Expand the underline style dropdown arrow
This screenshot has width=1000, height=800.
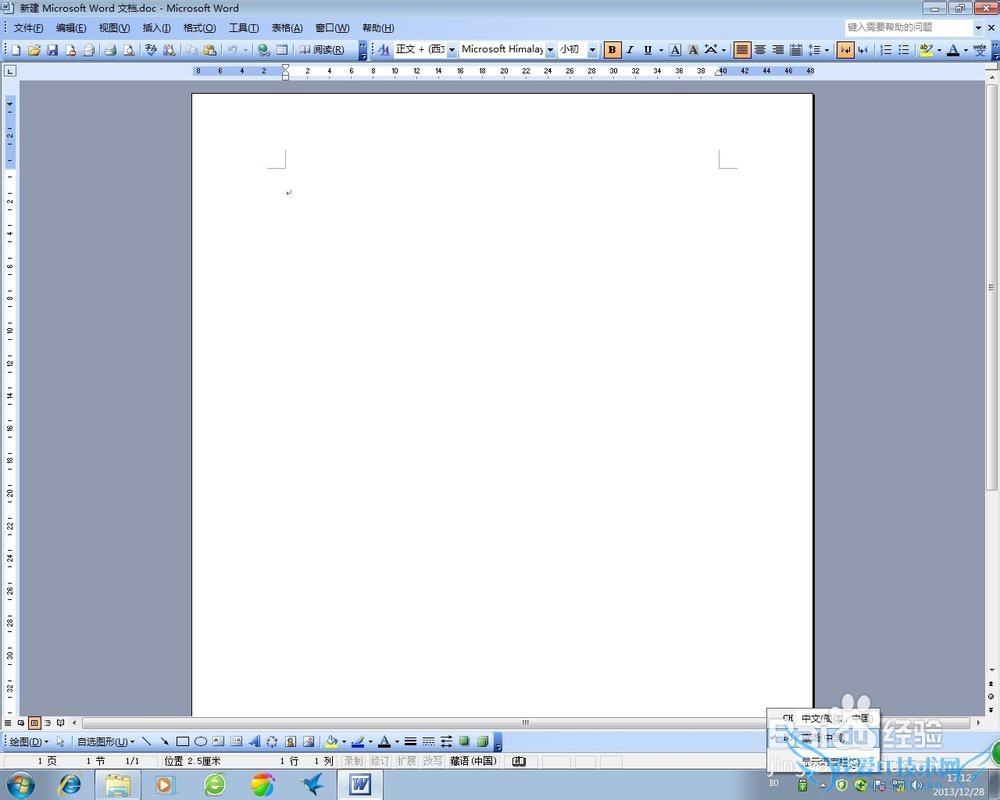(x=661, y=50)
